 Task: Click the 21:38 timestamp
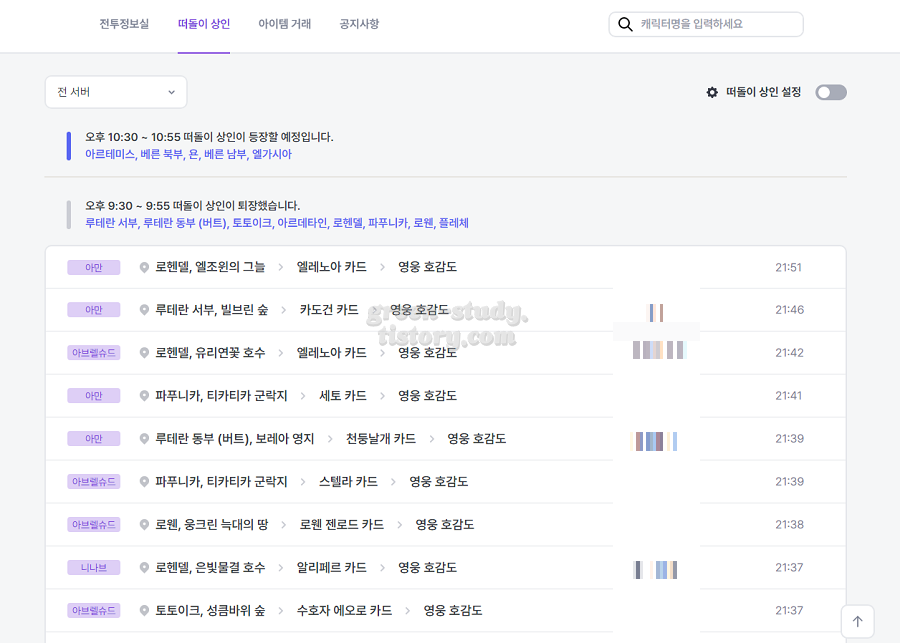(789, 525)
